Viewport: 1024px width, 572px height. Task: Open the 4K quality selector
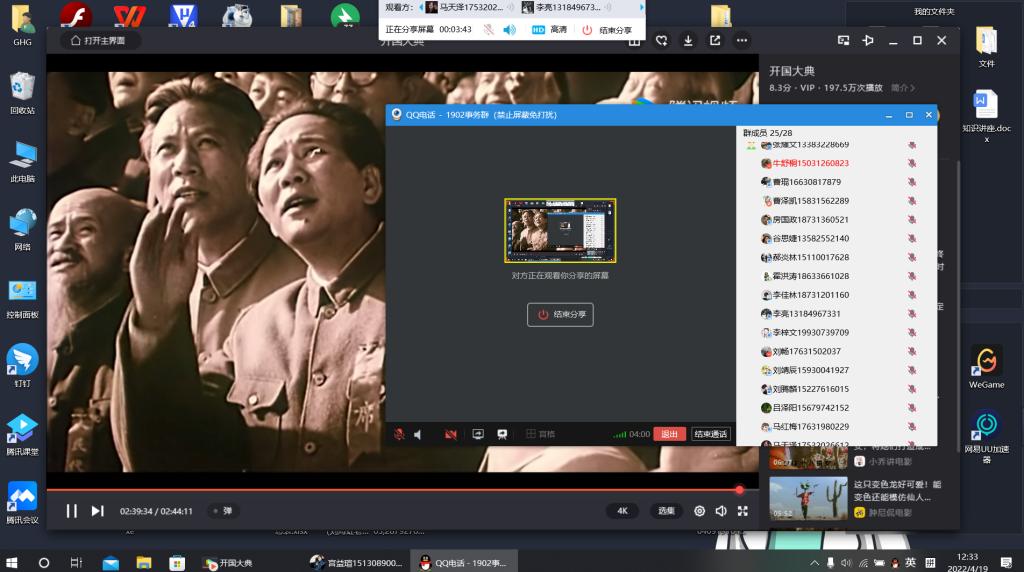622,511
